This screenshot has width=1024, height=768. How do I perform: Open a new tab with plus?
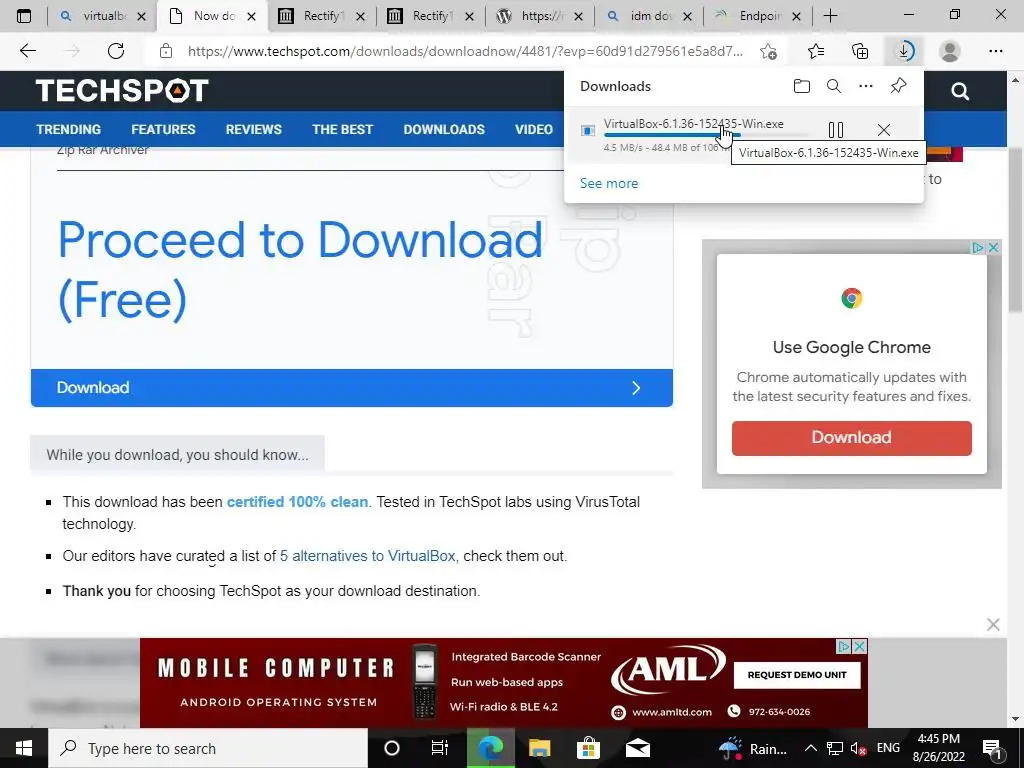(x=830, y=16)
